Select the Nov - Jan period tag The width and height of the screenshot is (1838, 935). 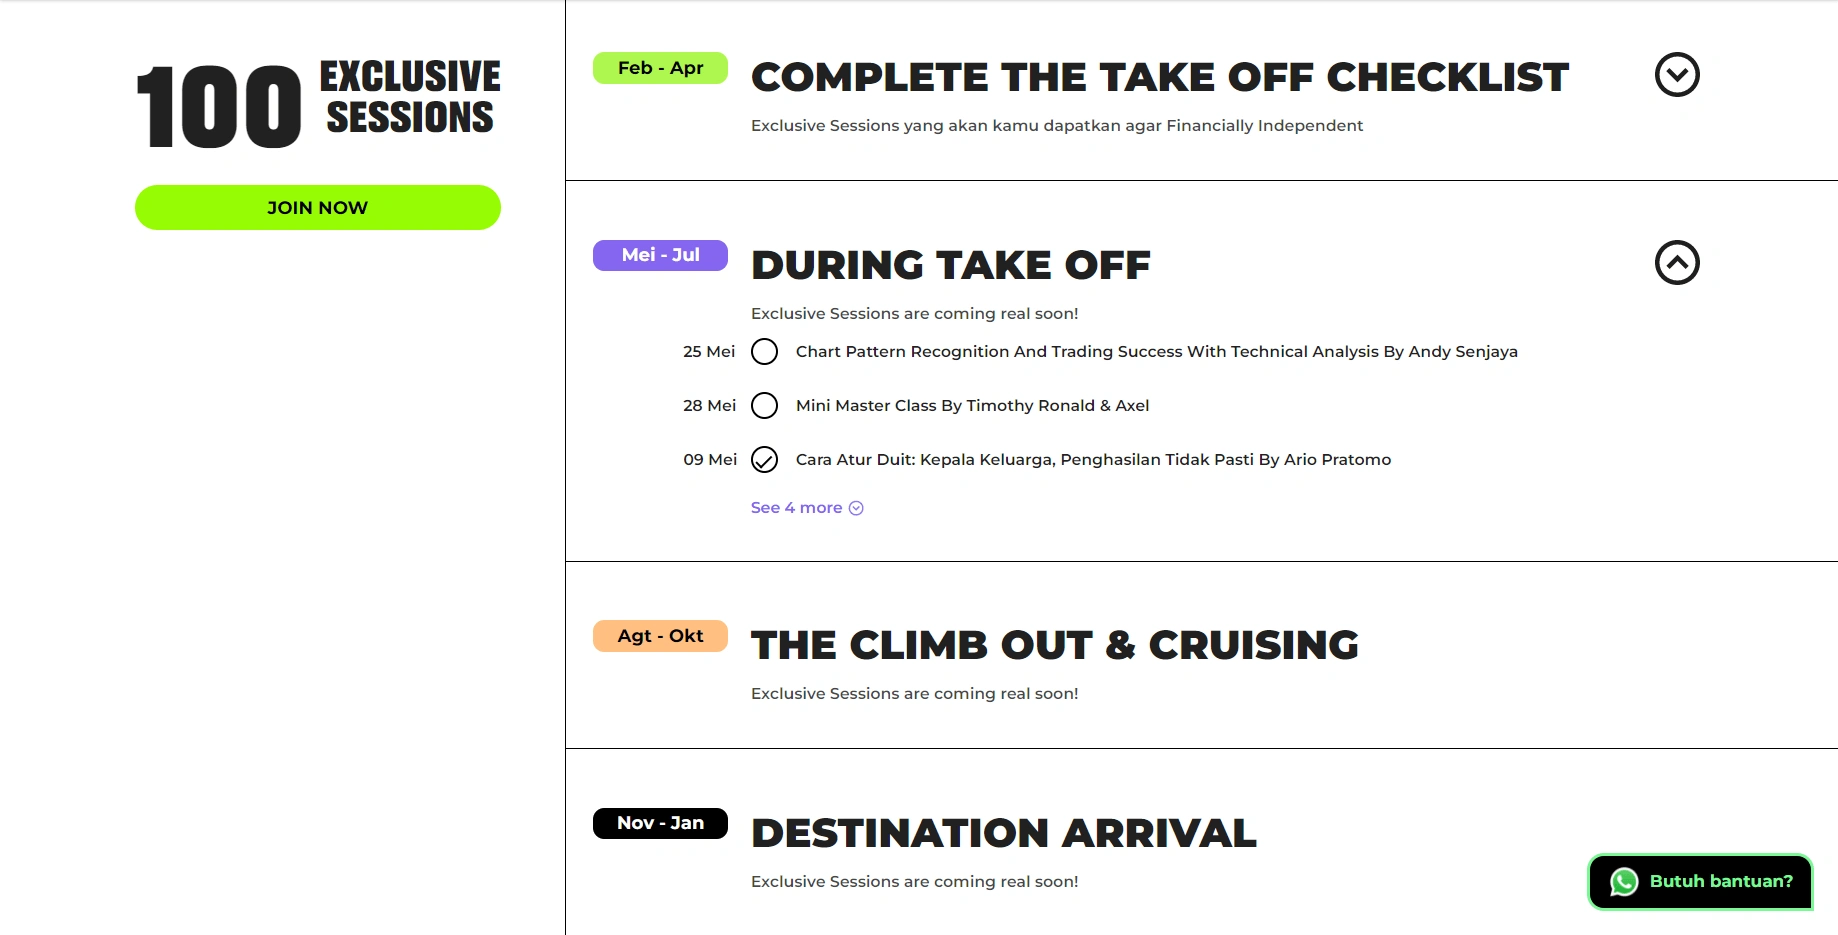tap(660, 823)
